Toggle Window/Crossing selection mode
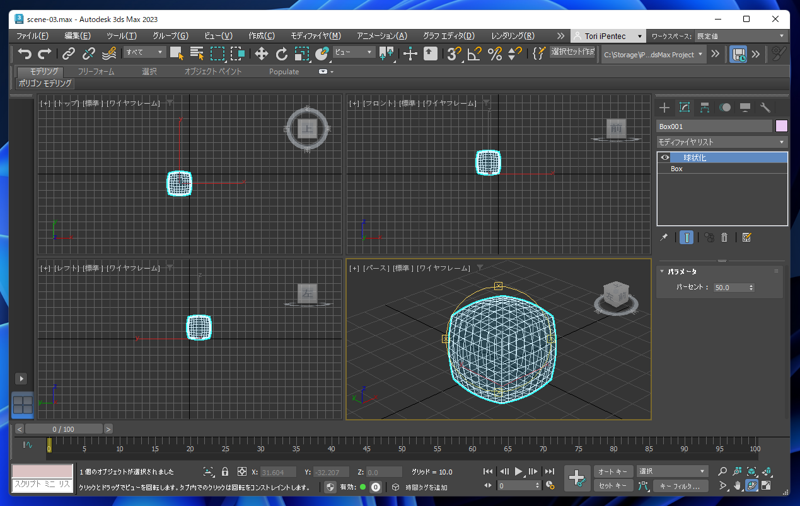This screenshot has width=800, height=506. tap(238, 54)
